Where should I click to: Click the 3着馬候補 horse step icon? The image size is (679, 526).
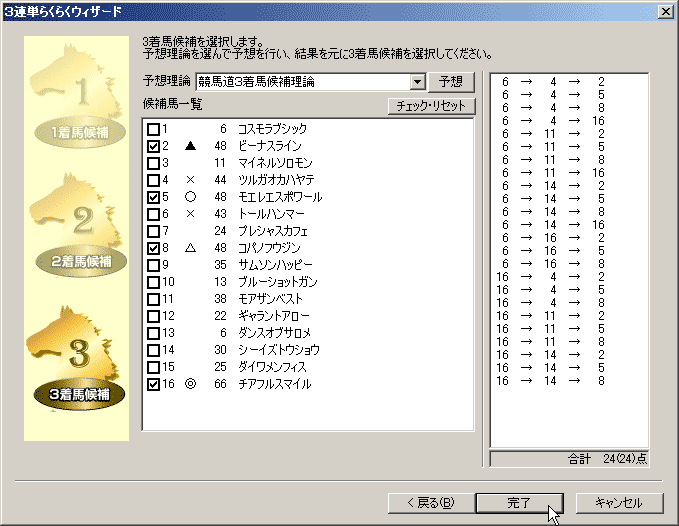79,360
